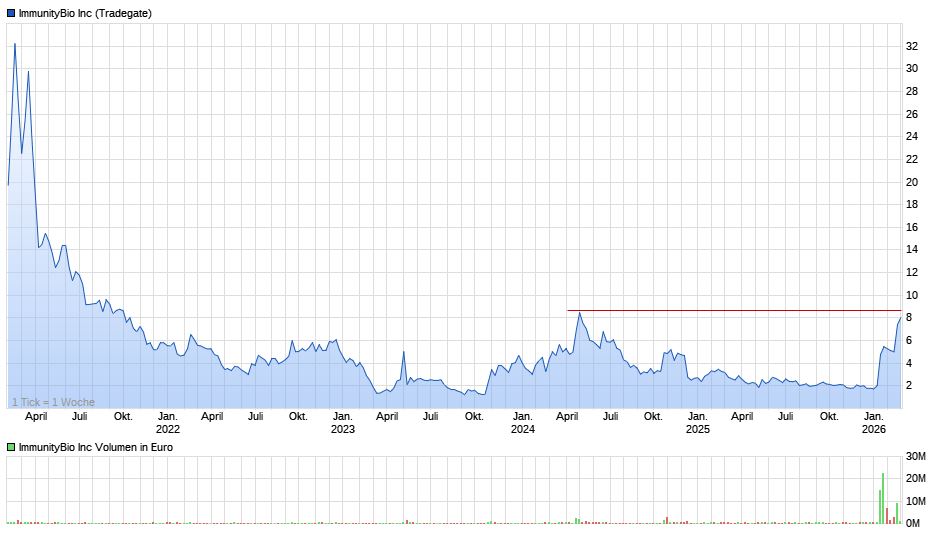933x537 pixels.
Task: Select the Jan. 2024 timeline label
Action: (522, 422)
